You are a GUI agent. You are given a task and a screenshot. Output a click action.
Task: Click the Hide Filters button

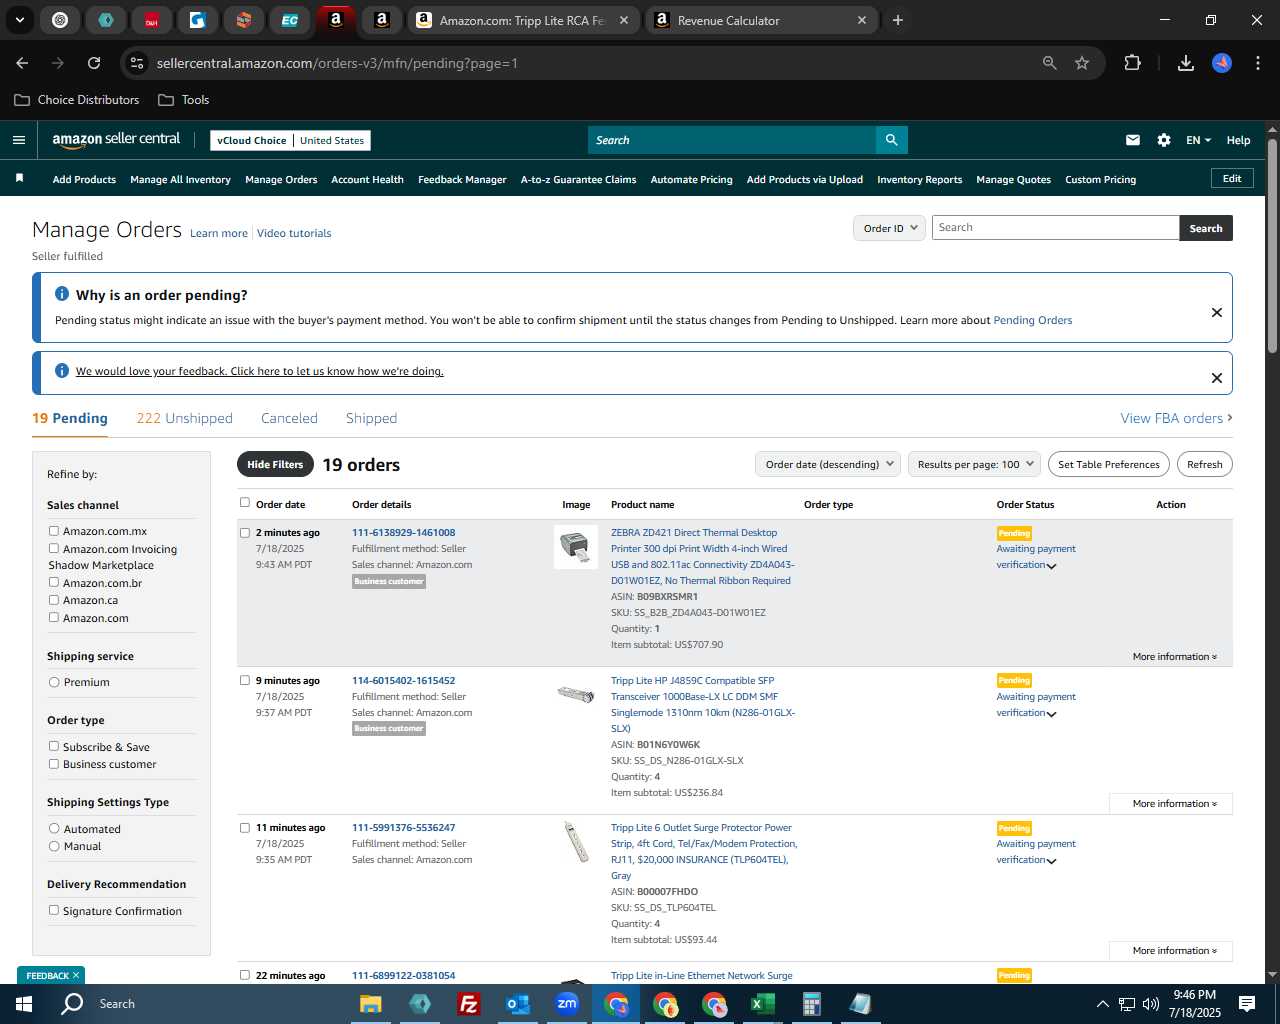(x=275, y=464)
